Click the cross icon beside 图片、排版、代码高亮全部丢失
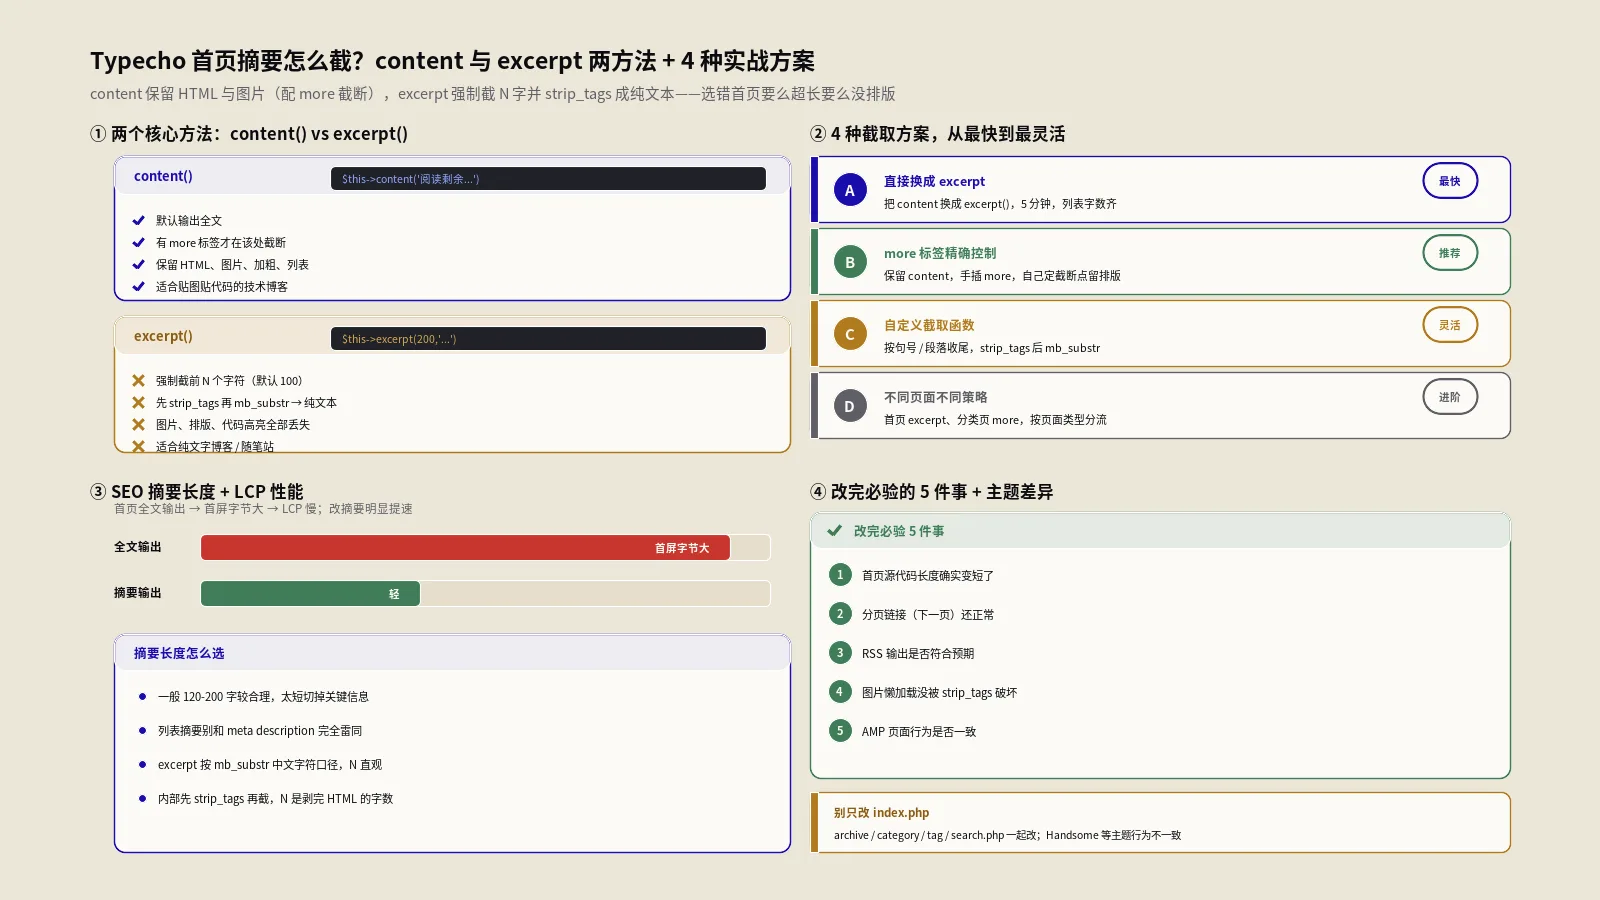 139,424
